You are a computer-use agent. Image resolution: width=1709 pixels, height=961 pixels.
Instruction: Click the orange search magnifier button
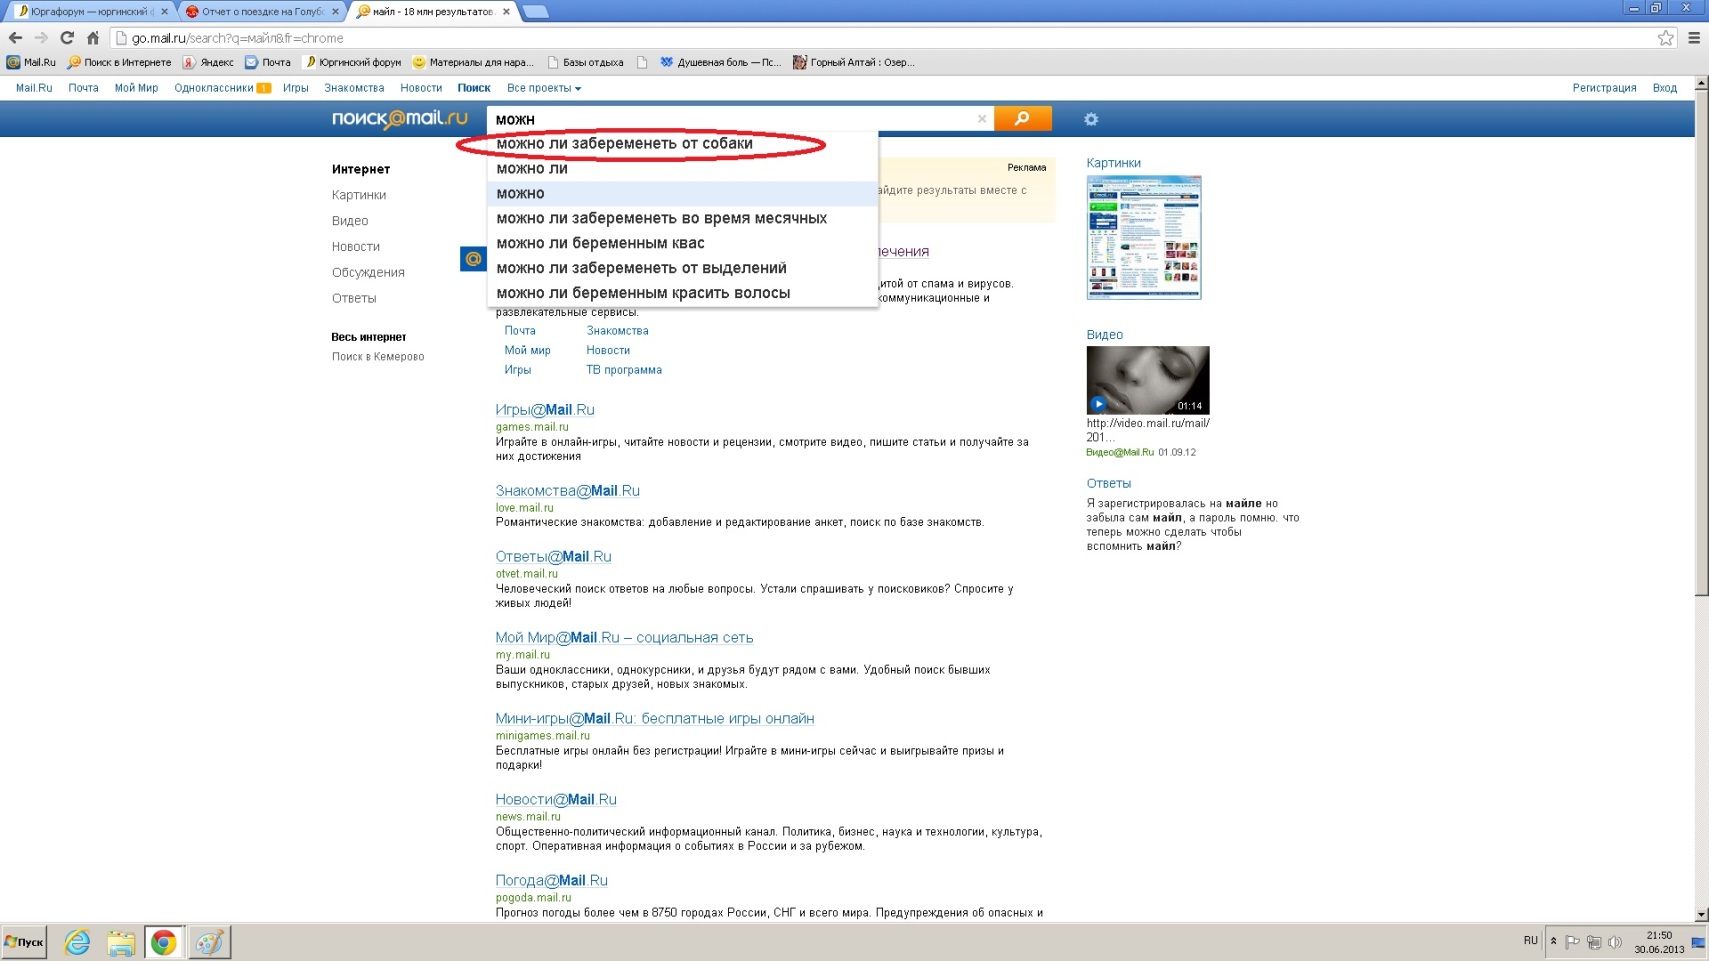(1022, 119)
